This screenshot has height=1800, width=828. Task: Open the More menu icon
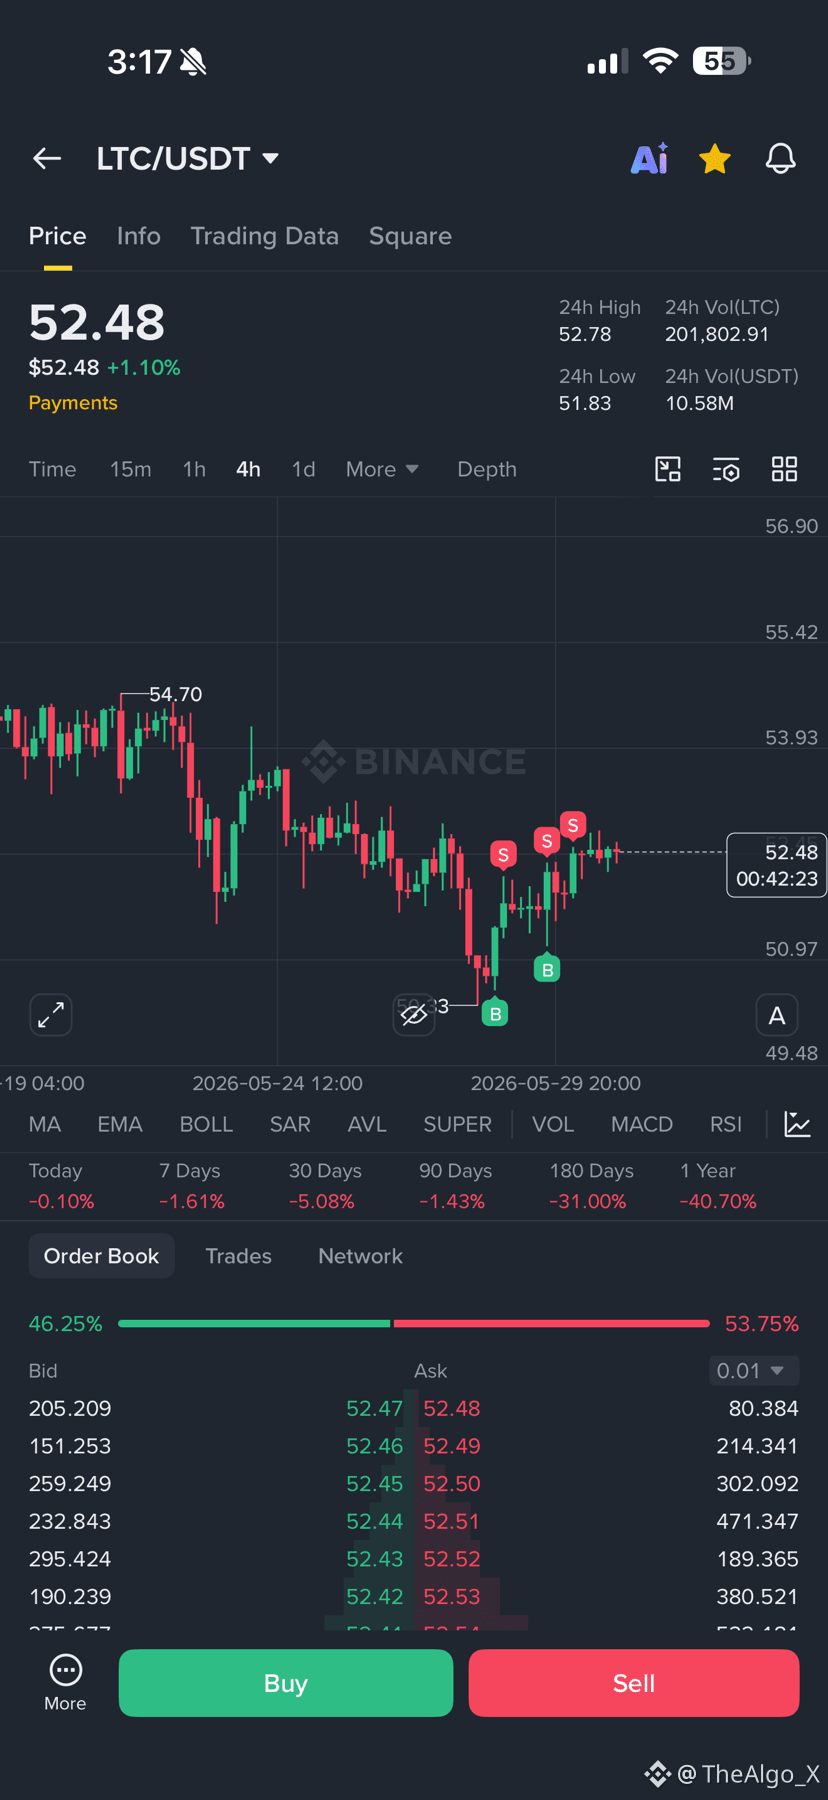[x=65, y=1683]
